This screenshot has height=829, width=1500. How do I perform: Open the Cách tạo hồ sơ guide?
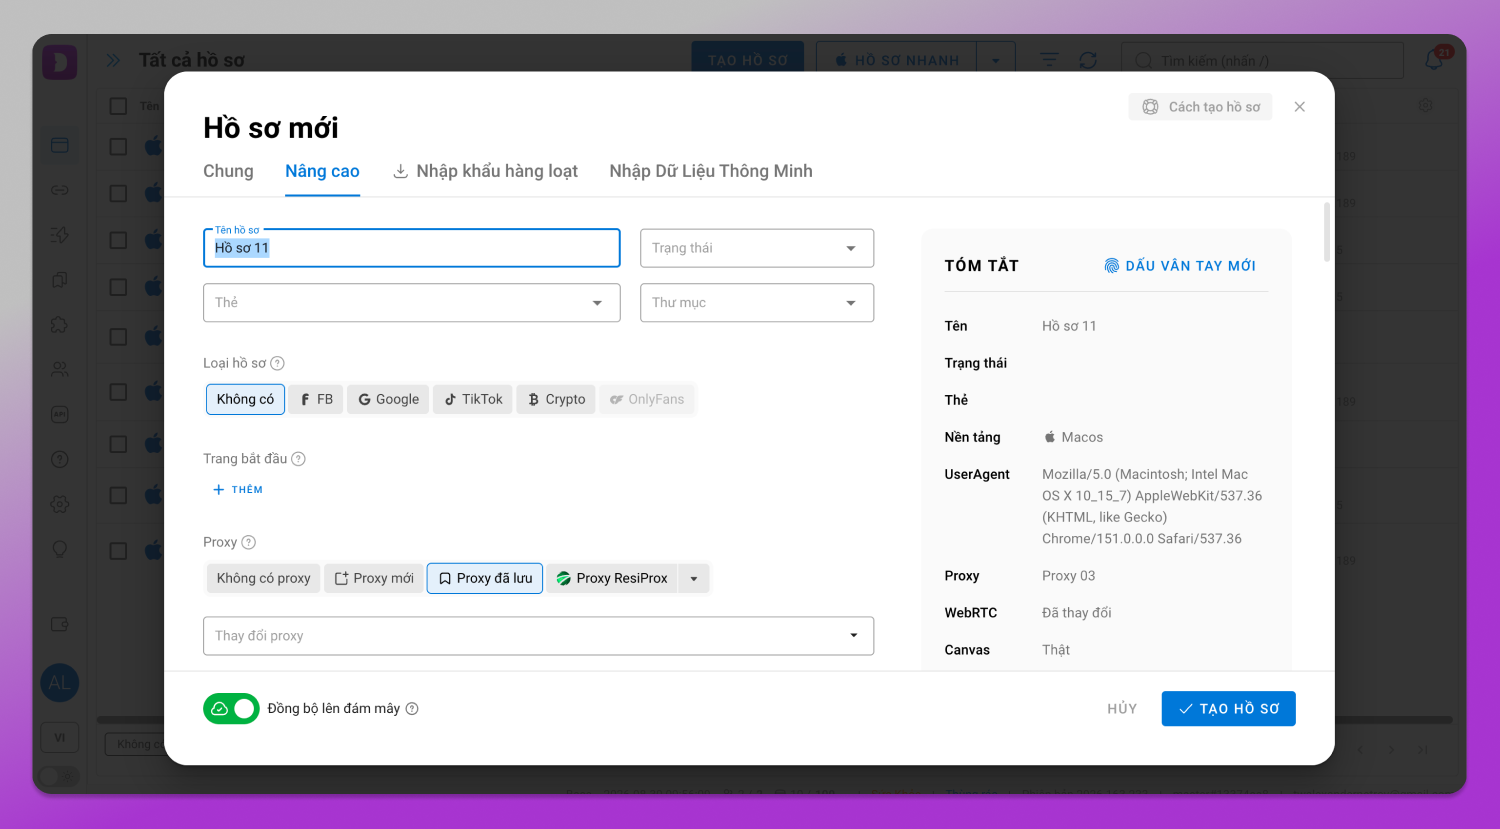[x=1200, y=107]
